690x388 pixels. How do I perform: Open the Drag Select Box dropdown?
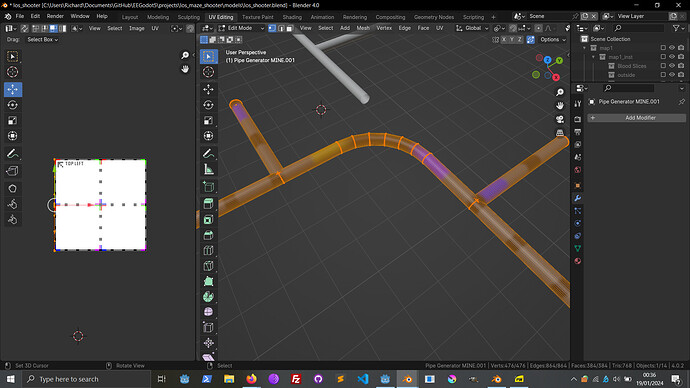click(42, 40)
